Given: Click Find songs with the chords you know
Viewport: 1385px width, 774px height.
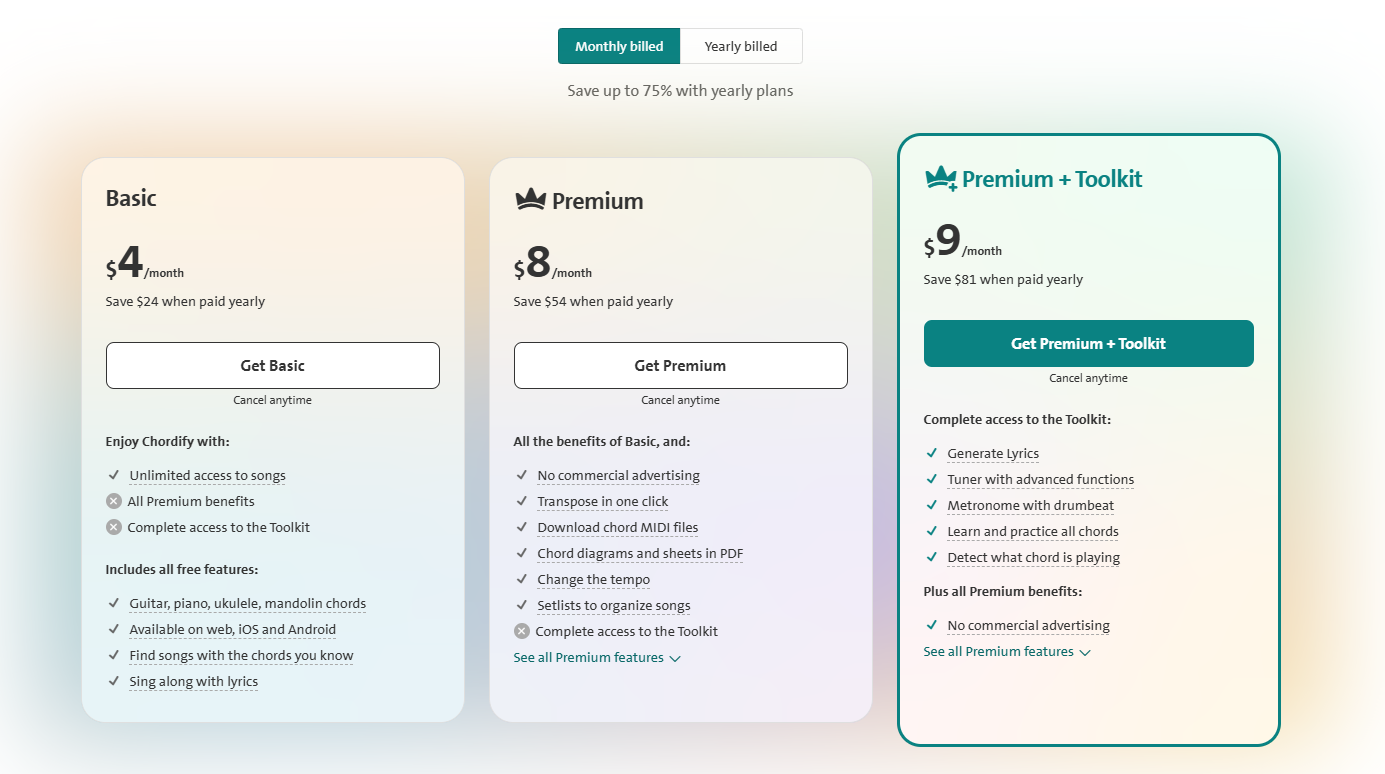Looking at the screenshot, I should tap(241, 656).
